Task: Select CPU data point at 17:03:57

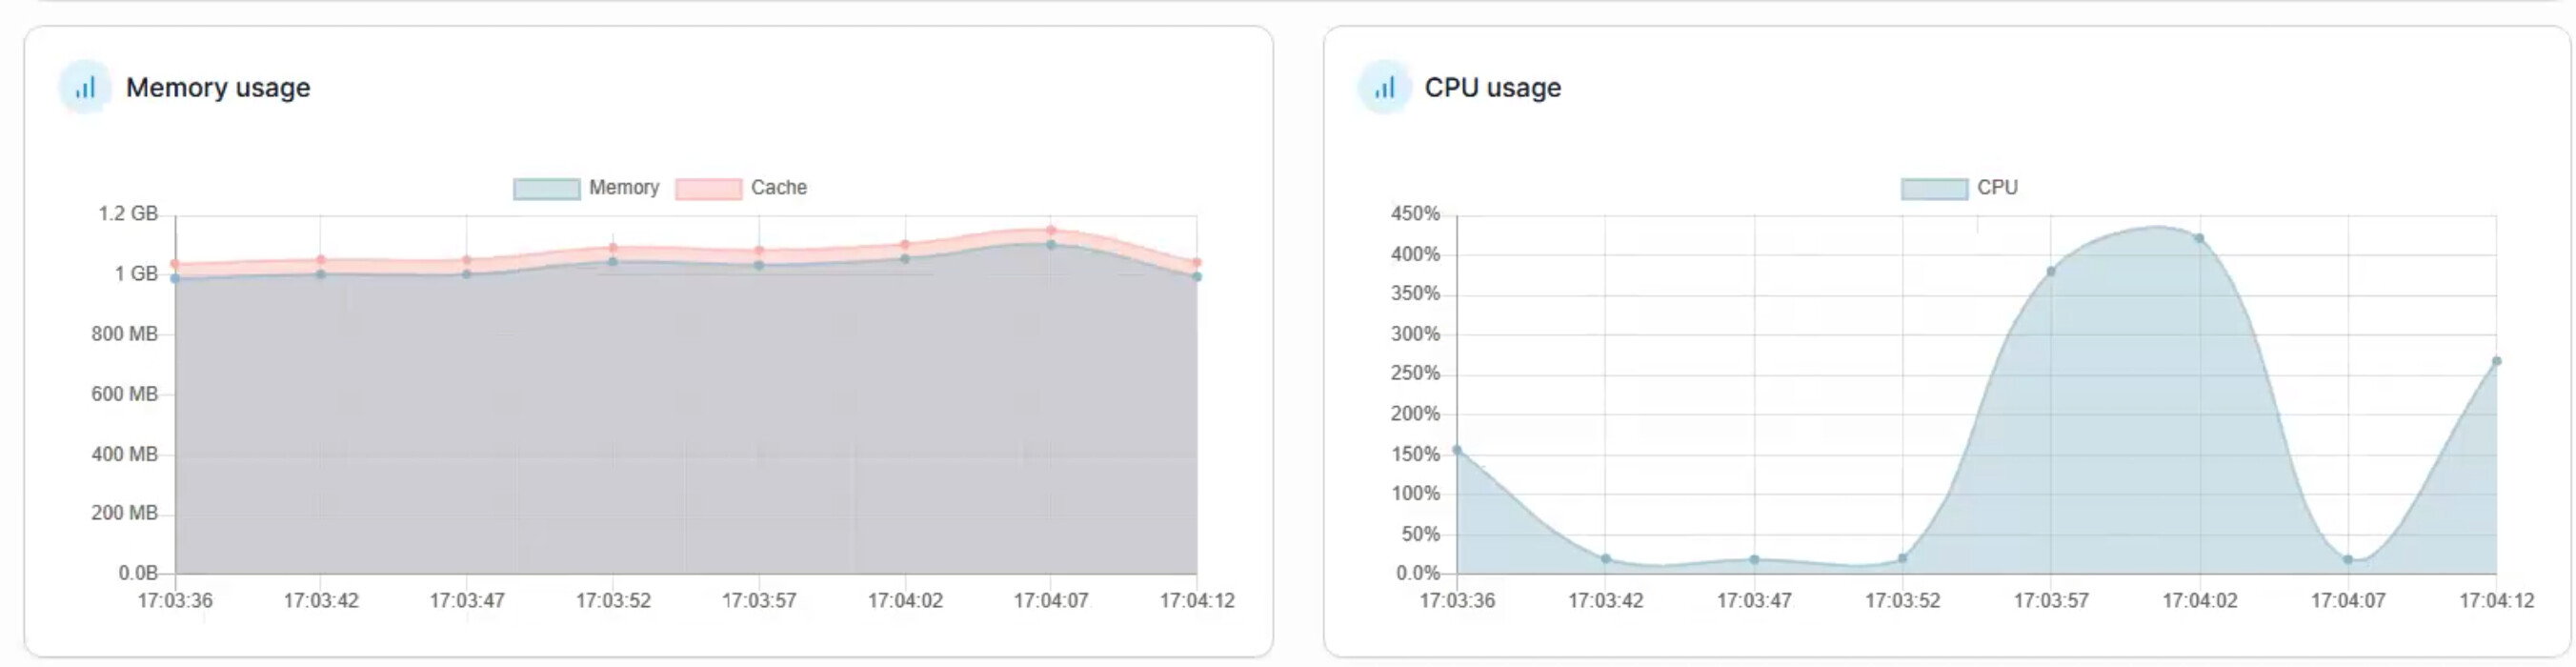Action: (x=2051, y=271)
